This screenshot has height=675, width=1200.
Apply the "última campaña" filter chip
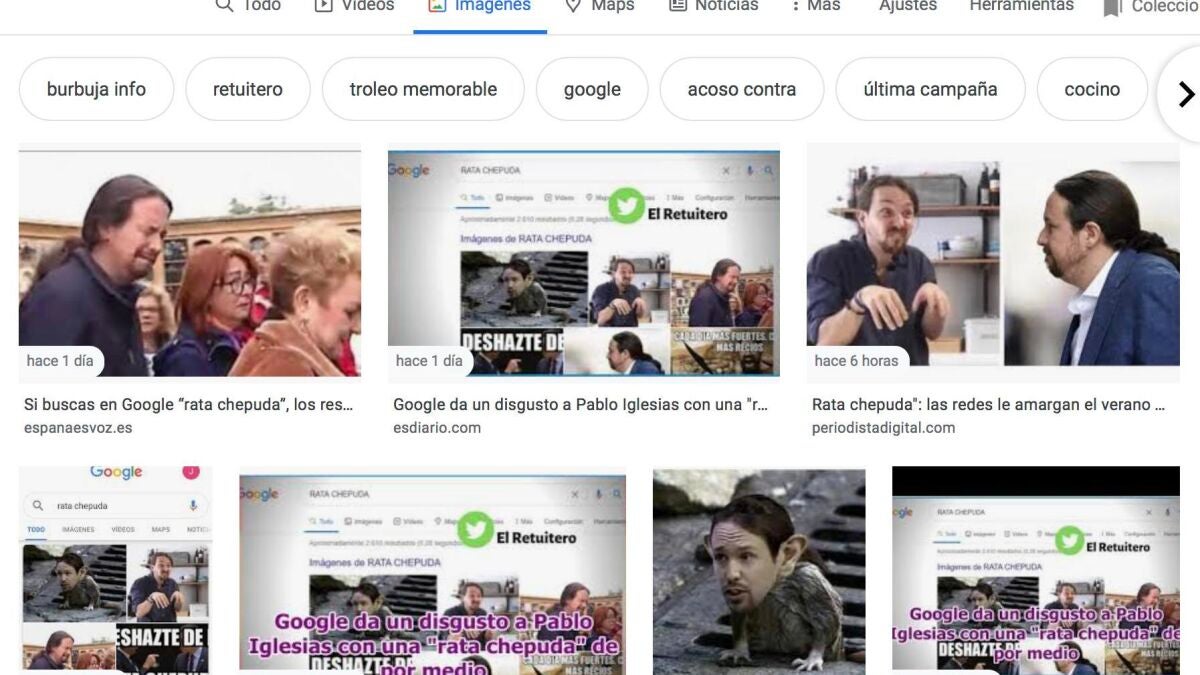click(x=930, y=89)
